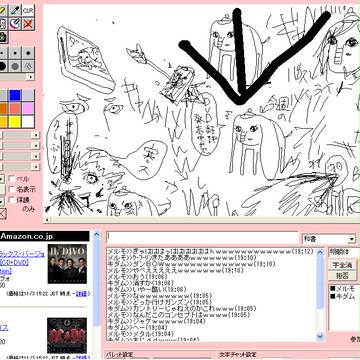Click chat log scroll down arrow
360x360 pixels.
pos(320,336)
